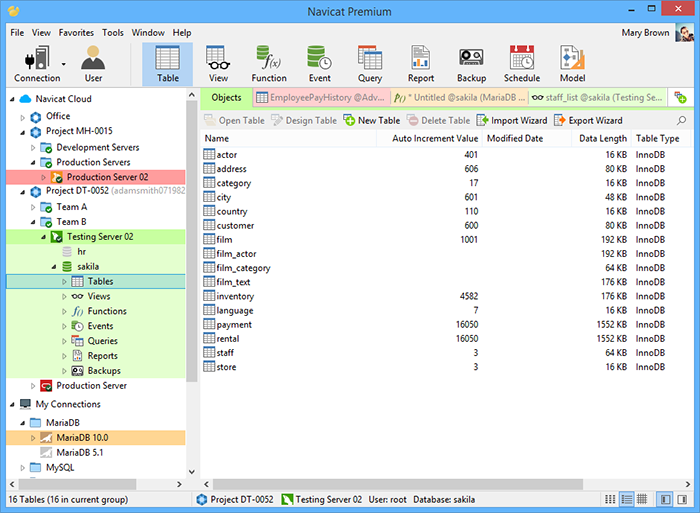The width and height of the screenshot is (700, 513).
Task: Open the Connection toolbar button
Action: click(37, 64)
